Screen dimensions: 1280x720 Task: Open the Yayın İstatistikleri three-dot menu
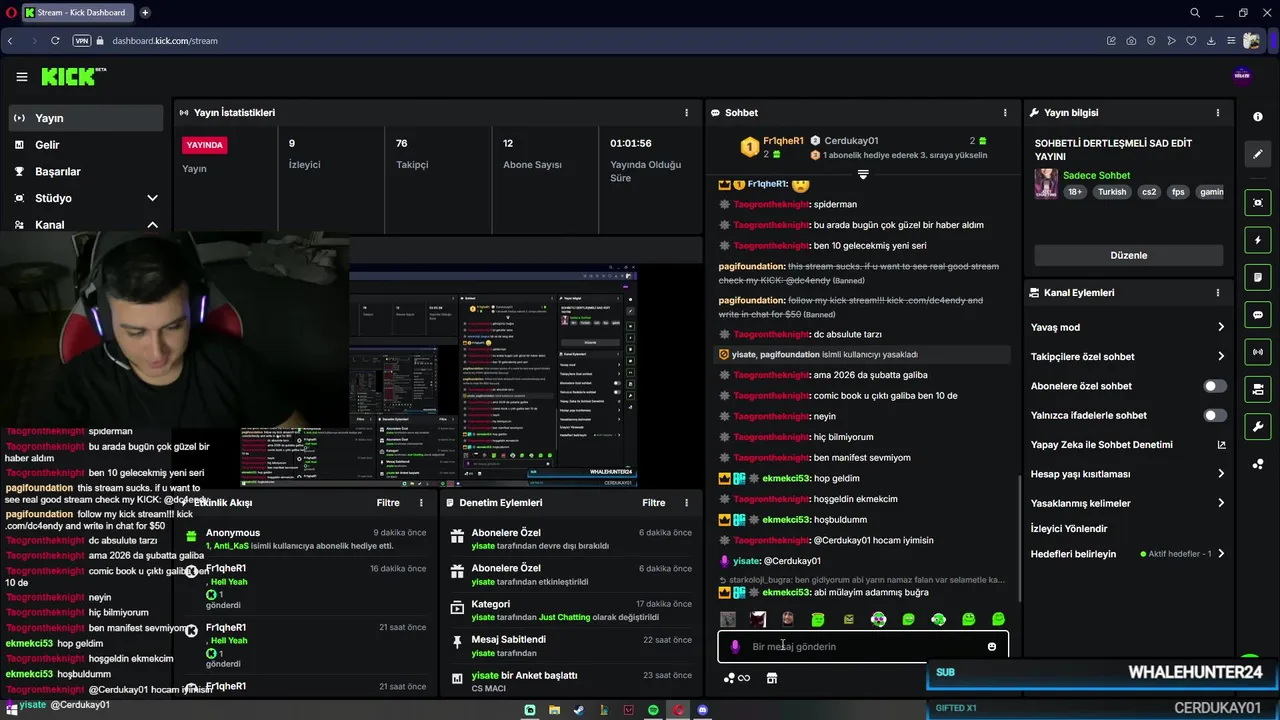[686, 113]
